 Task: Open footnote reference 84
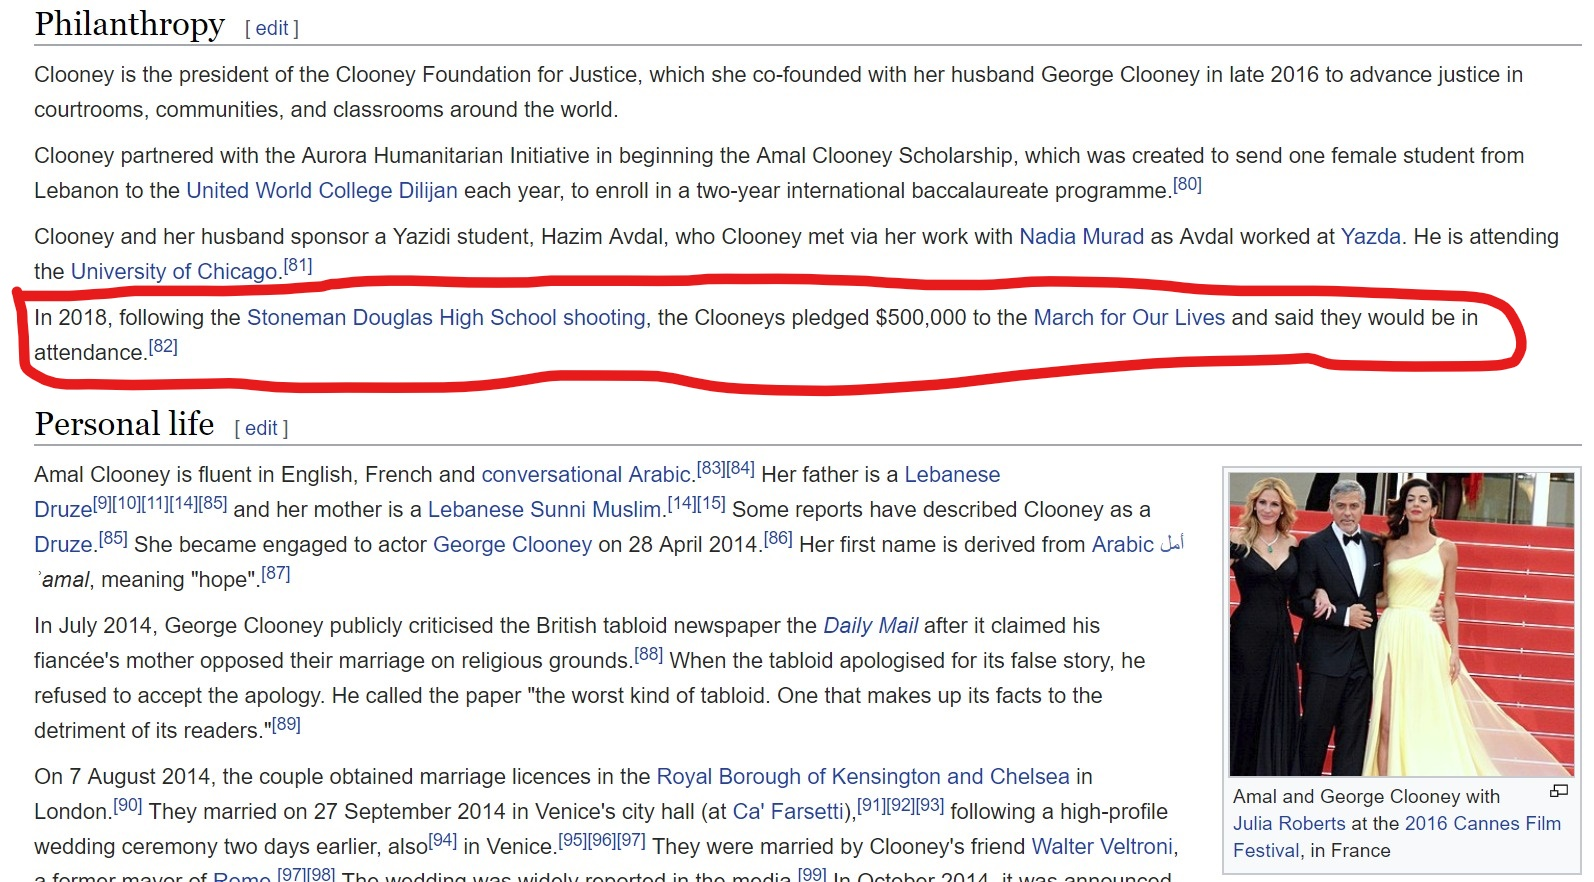pos(741,468)
